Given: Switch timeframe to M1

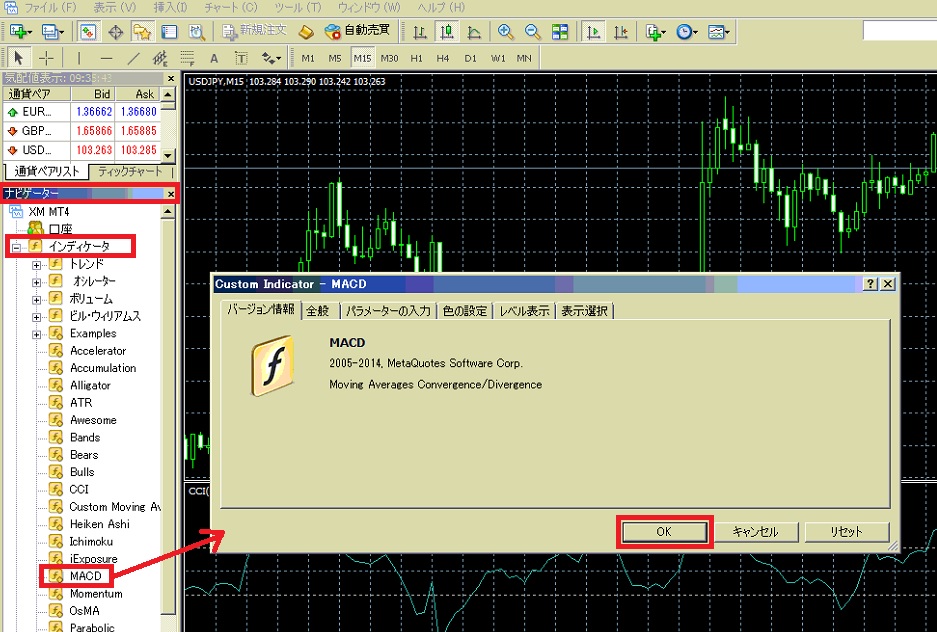Looking at the screenshot, I should click(x=308, y=58).
